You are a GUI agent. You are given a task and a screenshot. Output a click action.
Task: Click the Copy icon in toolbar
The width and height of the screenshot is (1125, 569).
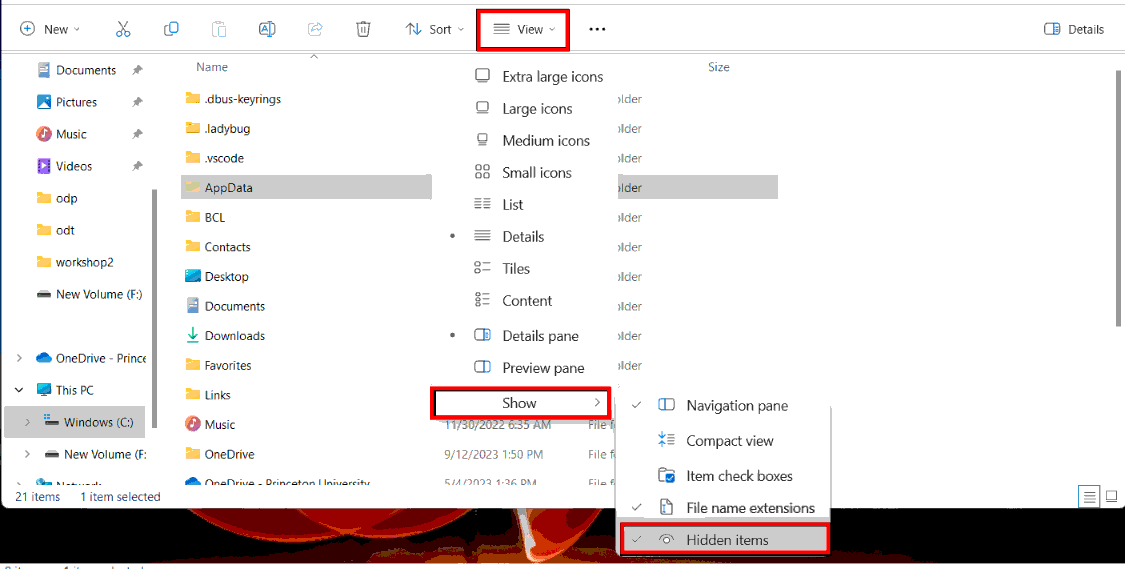pyautogui.click(x=171, y=29)
